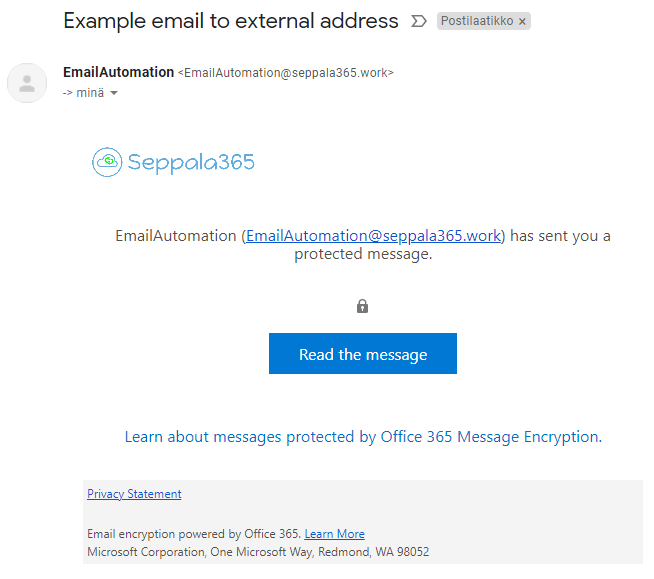
Task: Follow the Learn More link in footer
Action: pyautogui.click(x=334, y=534)
